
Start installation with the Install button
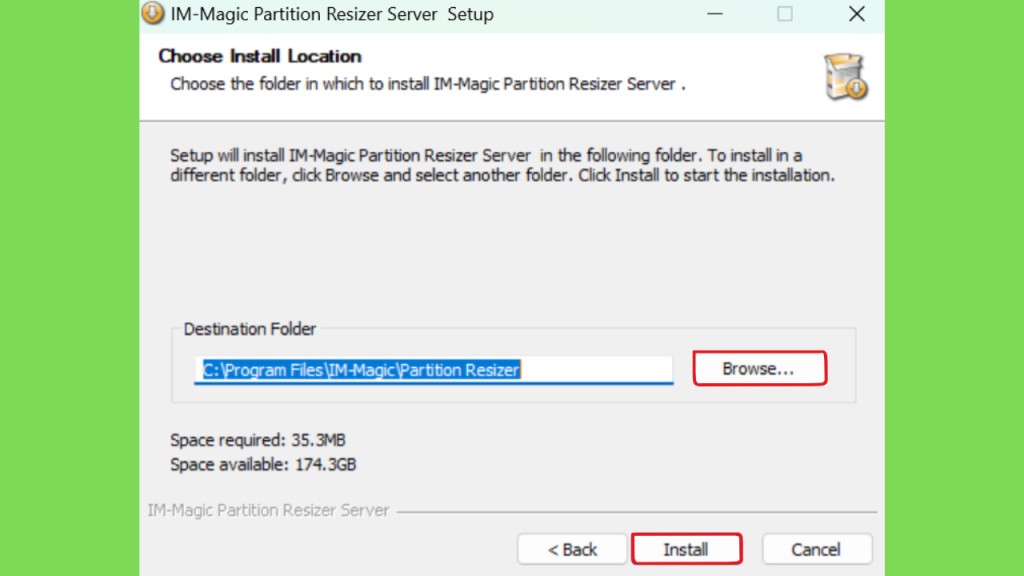(x=686, y=549)
